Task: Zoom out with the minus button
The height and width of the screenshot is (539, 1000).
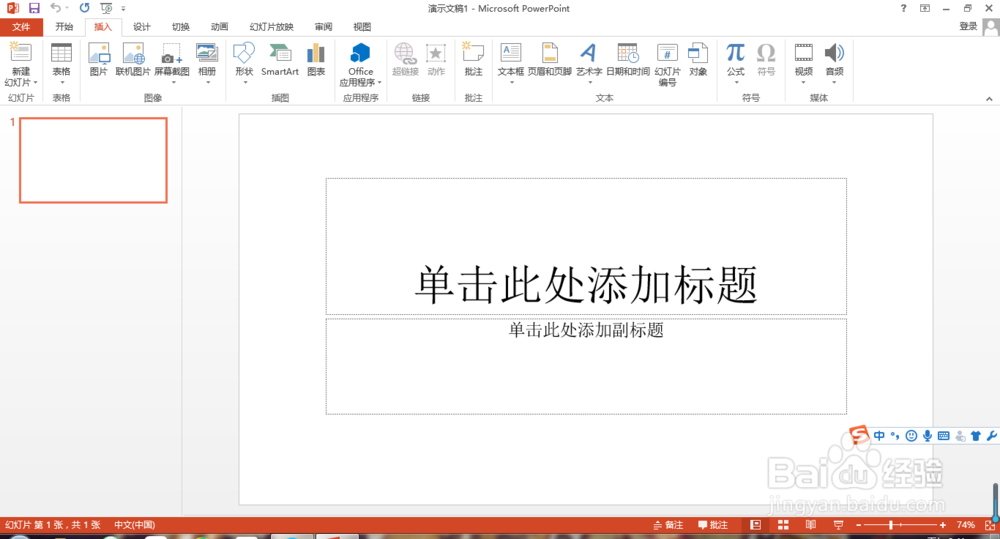Action: click(858, 525)
